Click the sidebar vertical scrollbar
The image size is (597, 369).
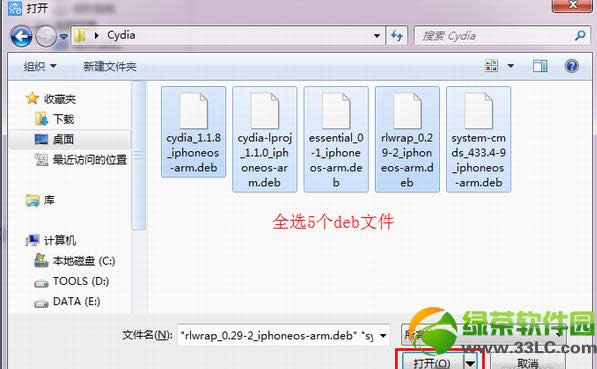139,156
